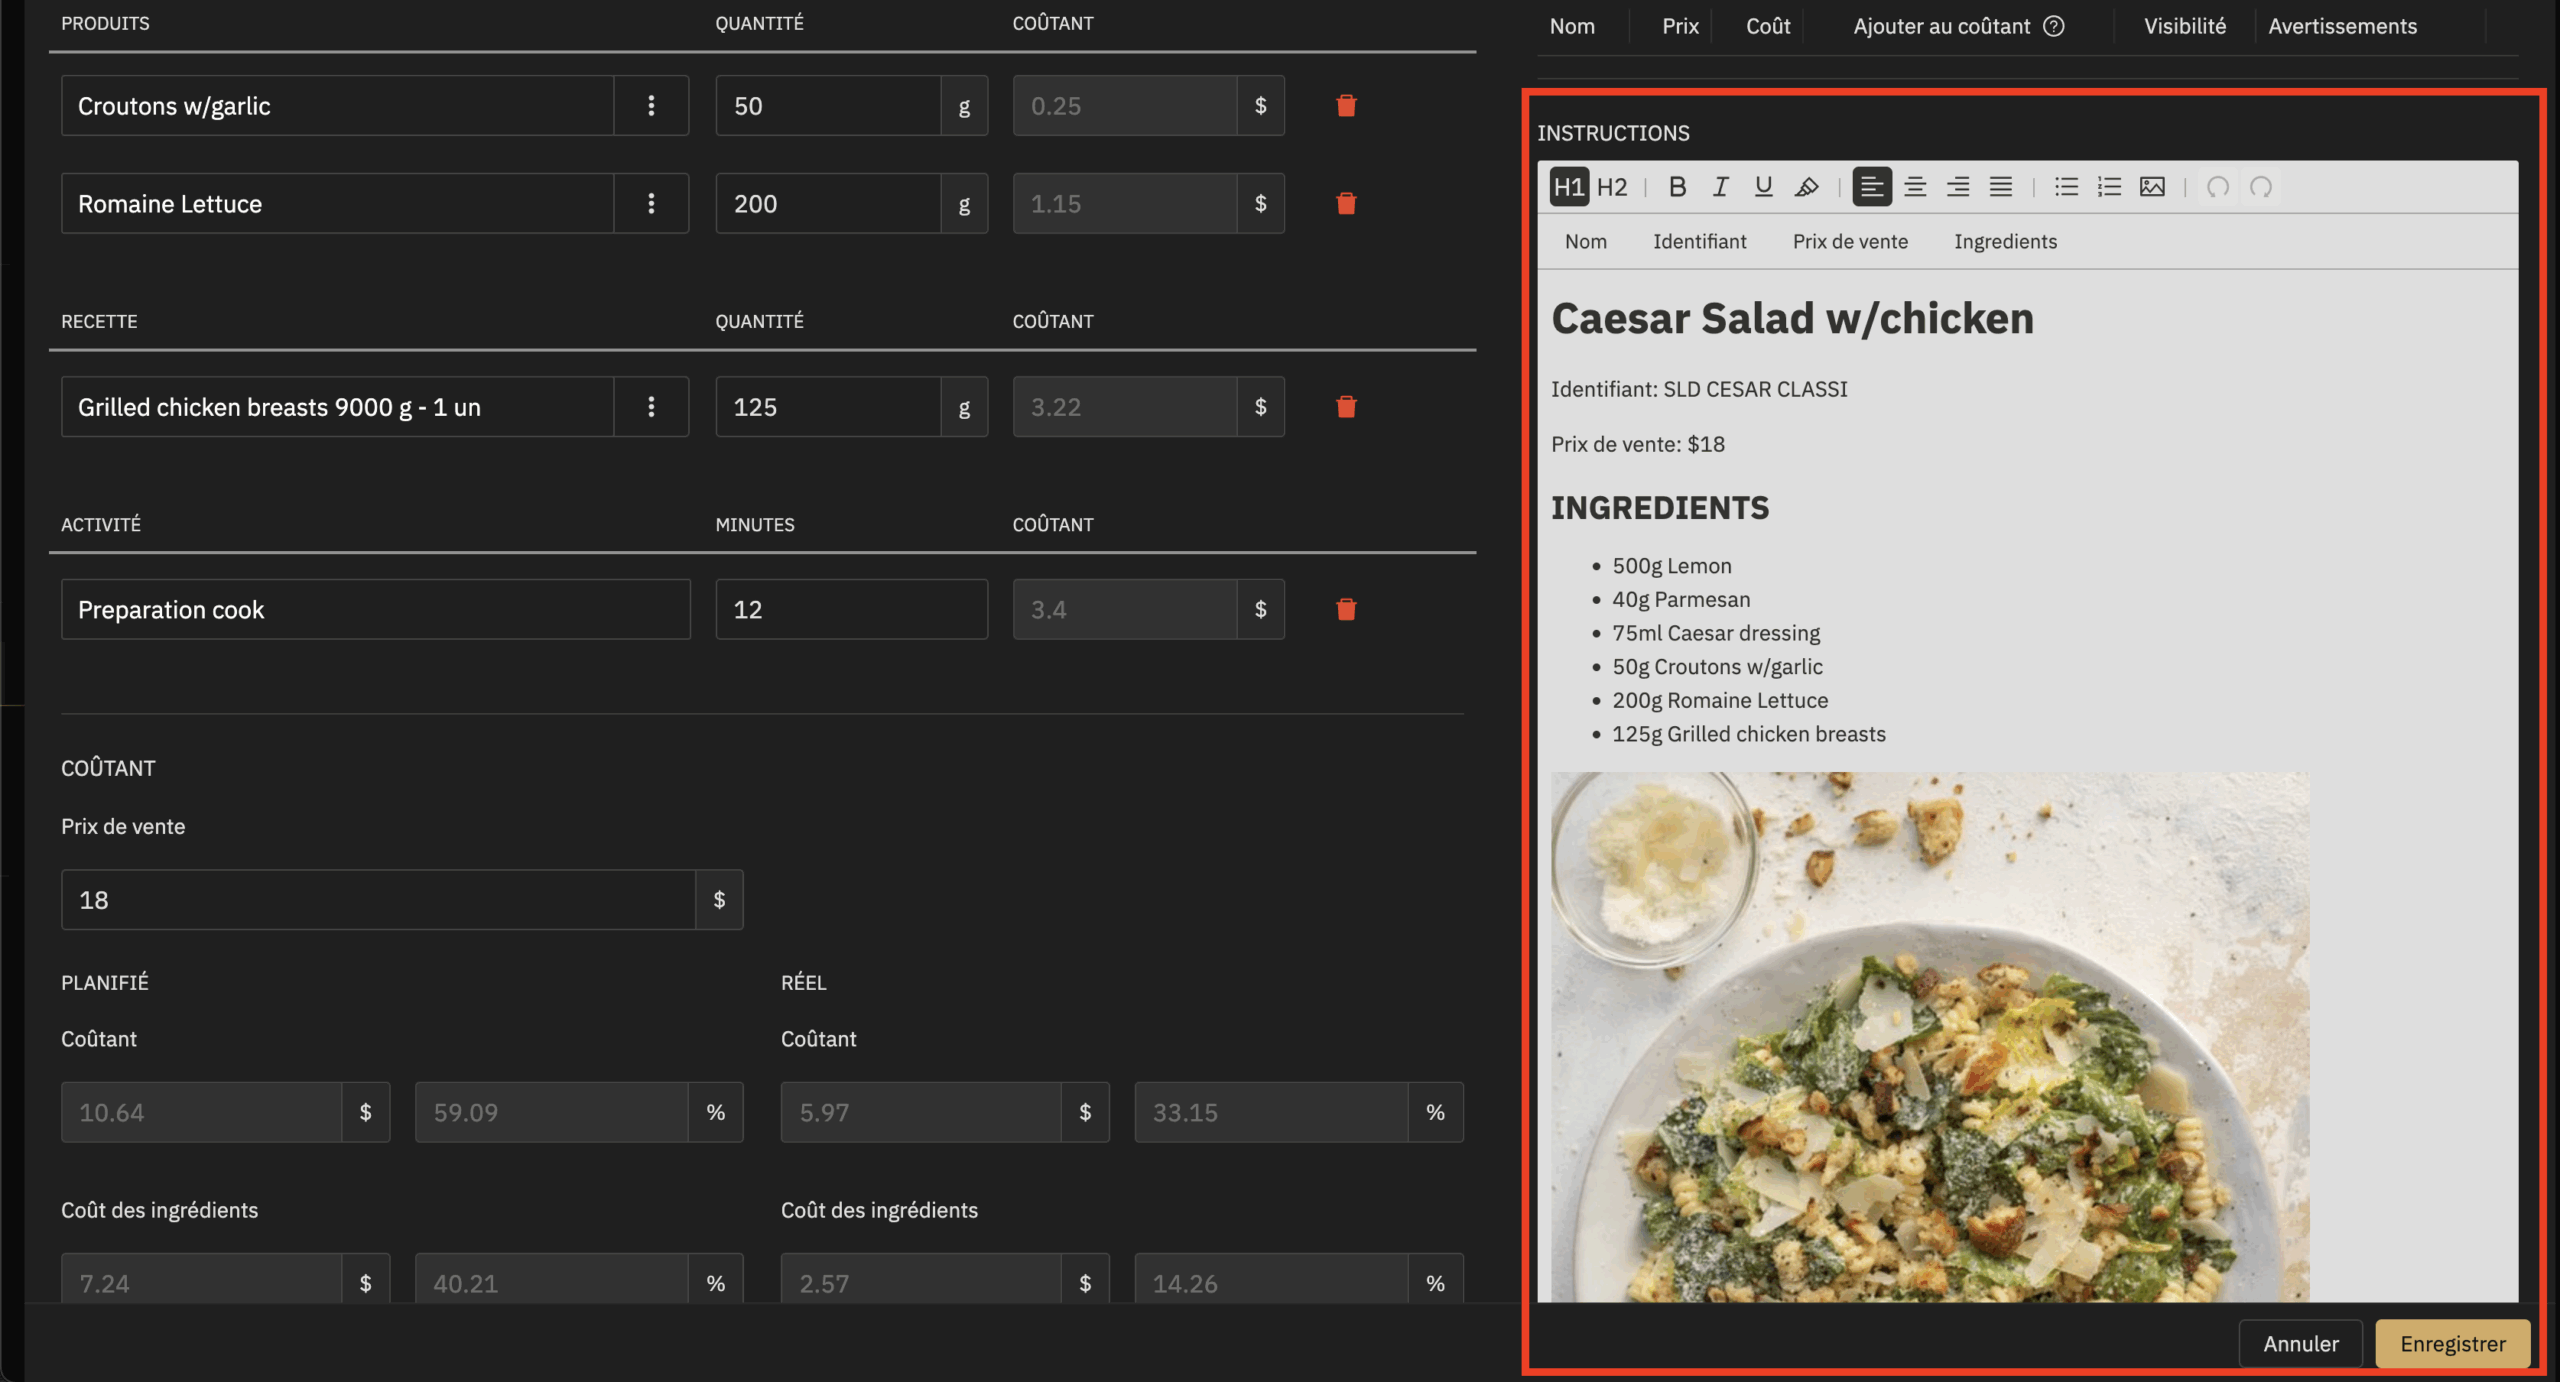Justify text in editor
This screenshot has width=2560, height=1382.
tap(2000, 187)
